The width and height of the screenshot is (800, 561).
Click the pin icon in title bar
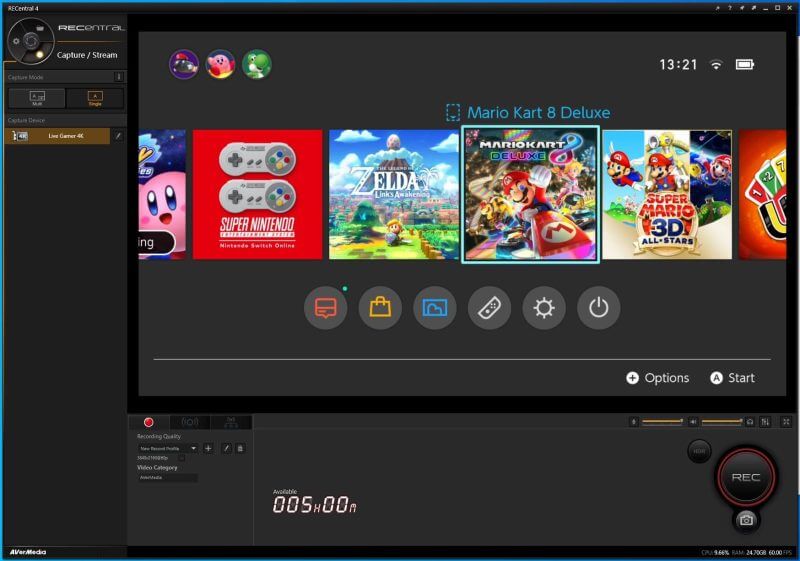[x=742, y=8]
